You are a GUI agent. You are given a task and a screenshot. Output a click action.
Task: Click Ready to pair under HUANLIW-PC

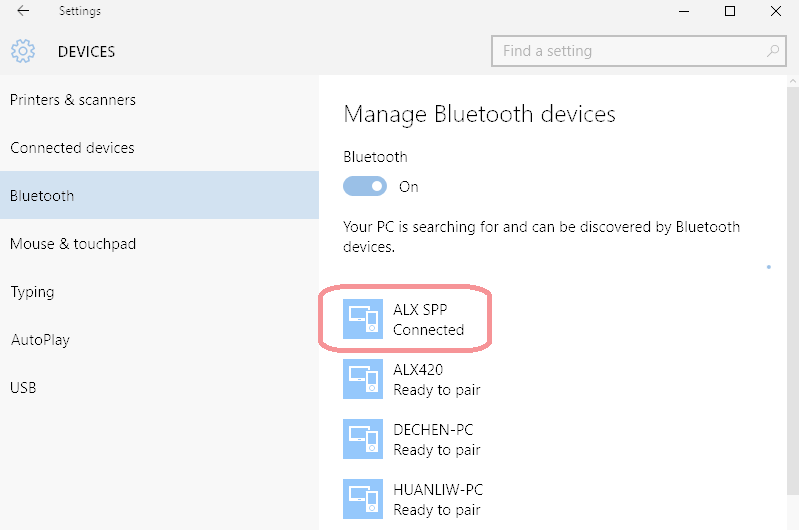pos(437,510)
